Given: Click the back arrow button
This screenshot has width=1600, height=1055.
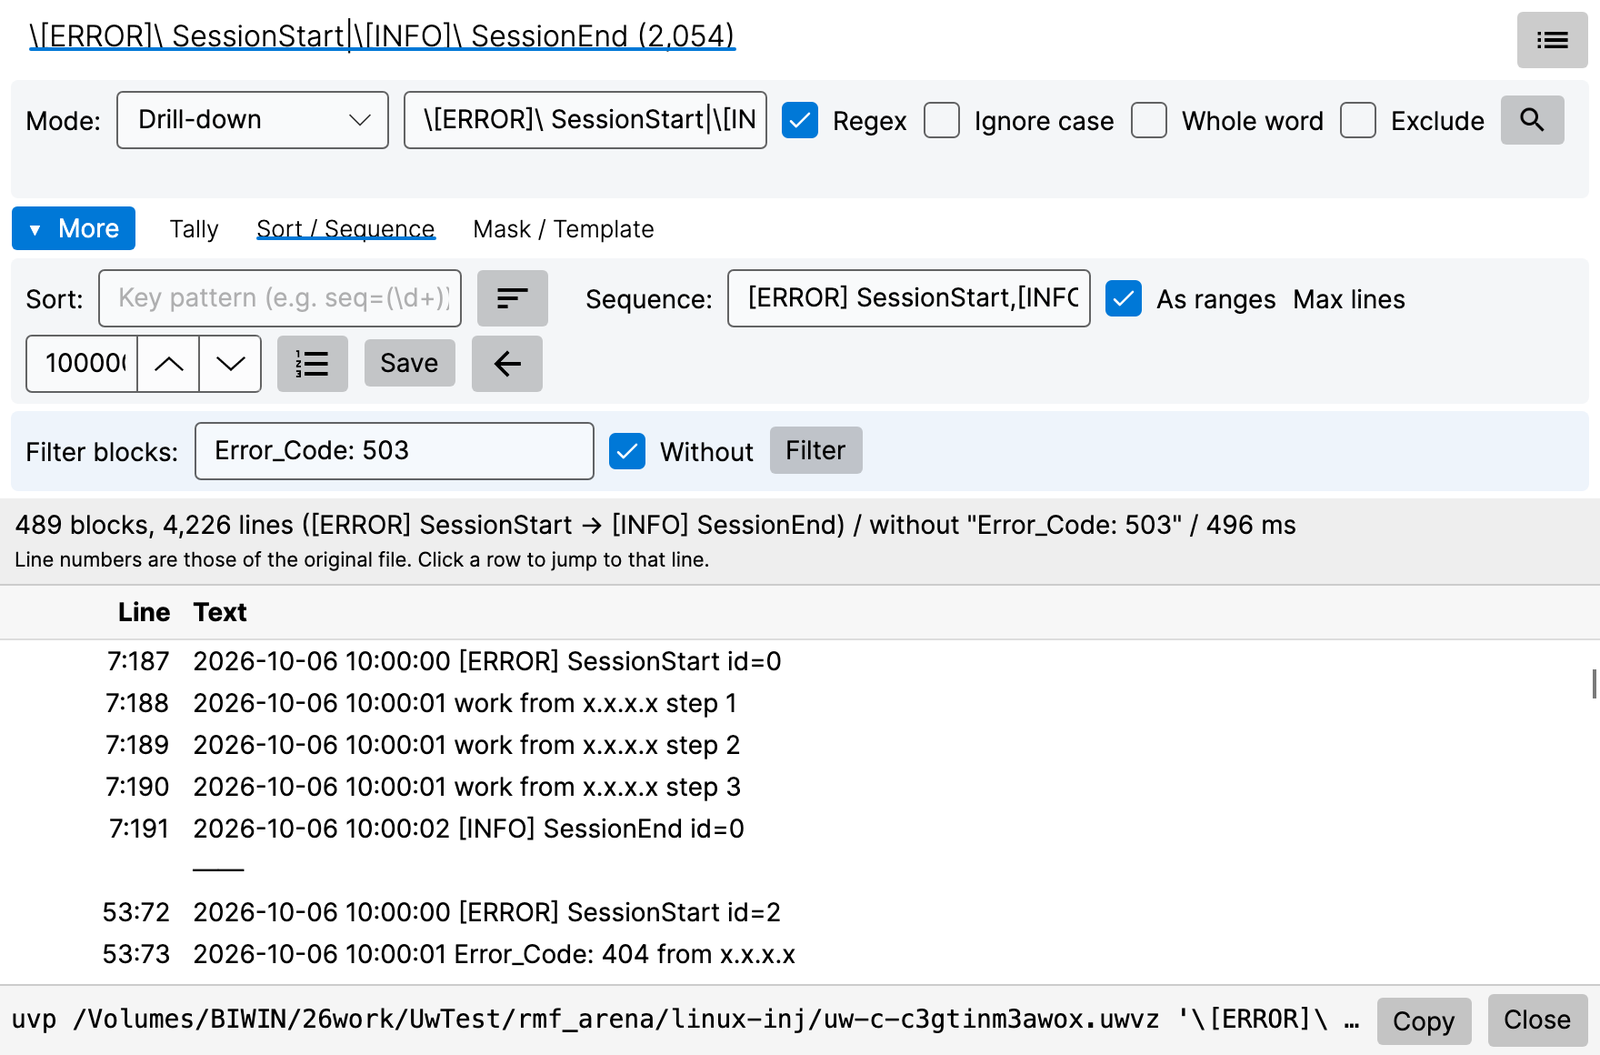Looking at the screenshot, I should [x=507, y=363].
